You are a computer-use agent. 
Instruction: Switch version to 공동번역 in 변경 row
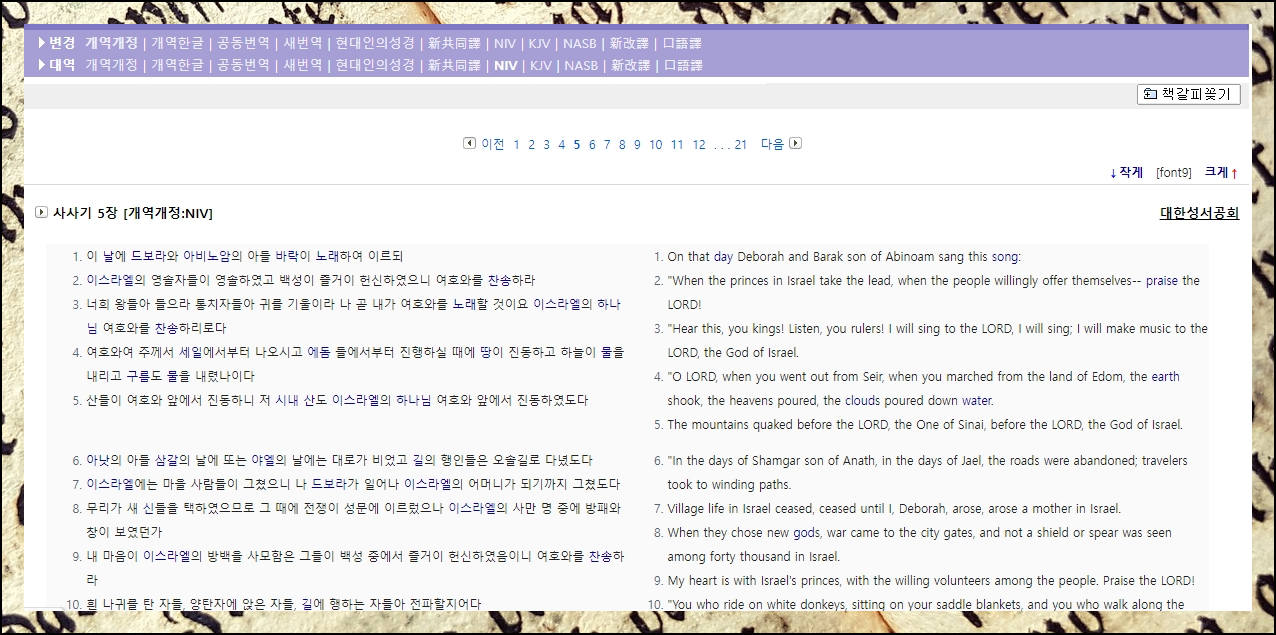click(243, 43)
